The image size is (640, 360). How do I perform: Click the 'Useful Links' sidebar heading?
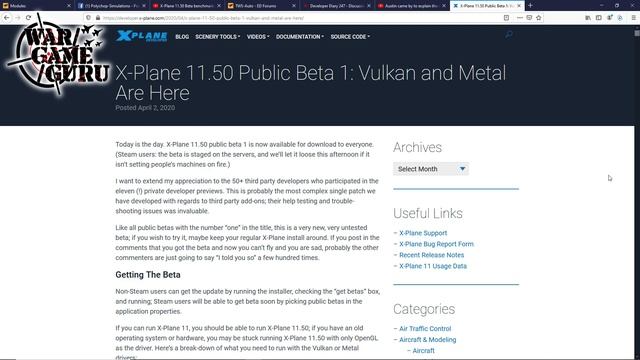click(428, 213)
